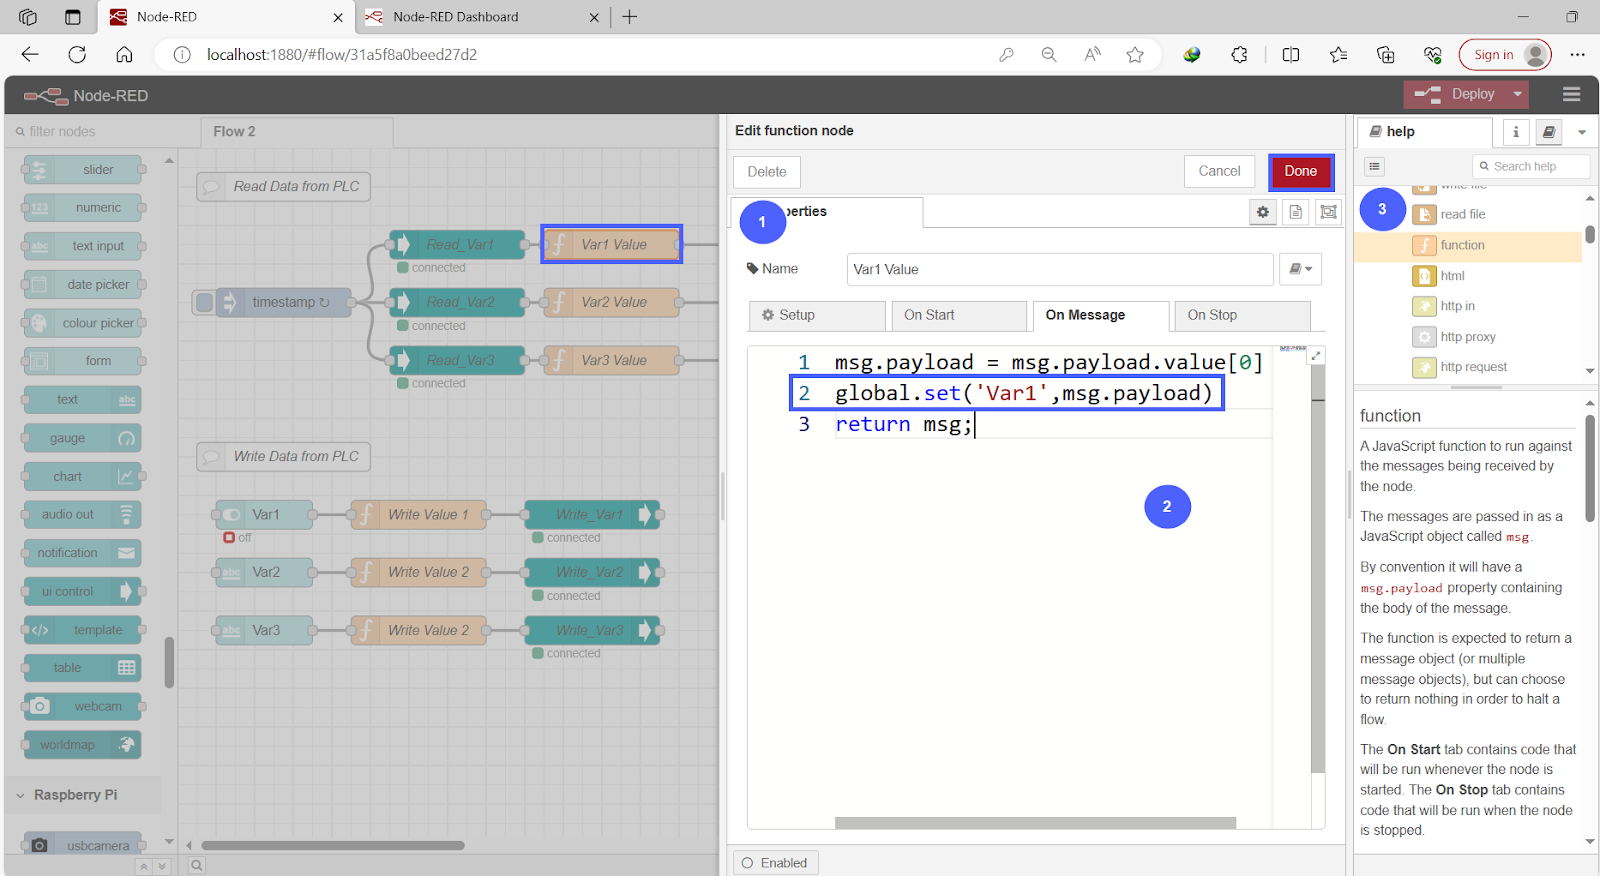Screen dimensions: 1600x876
Task: Switch to the Setup tab
Action: pos(816,315)
